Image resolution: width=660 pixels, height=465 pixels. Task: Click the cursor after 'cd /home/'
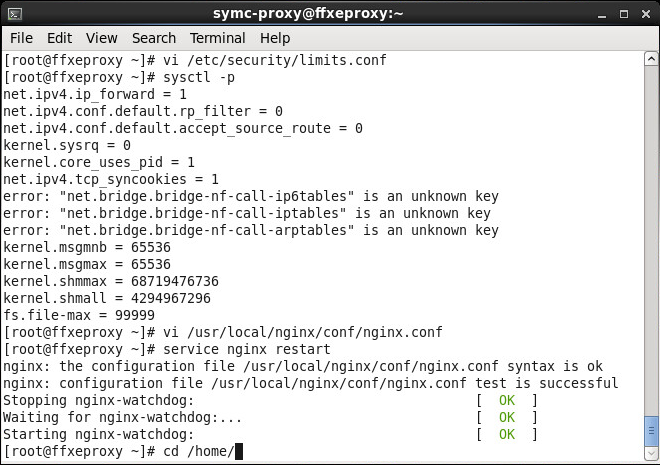point(238,451)
